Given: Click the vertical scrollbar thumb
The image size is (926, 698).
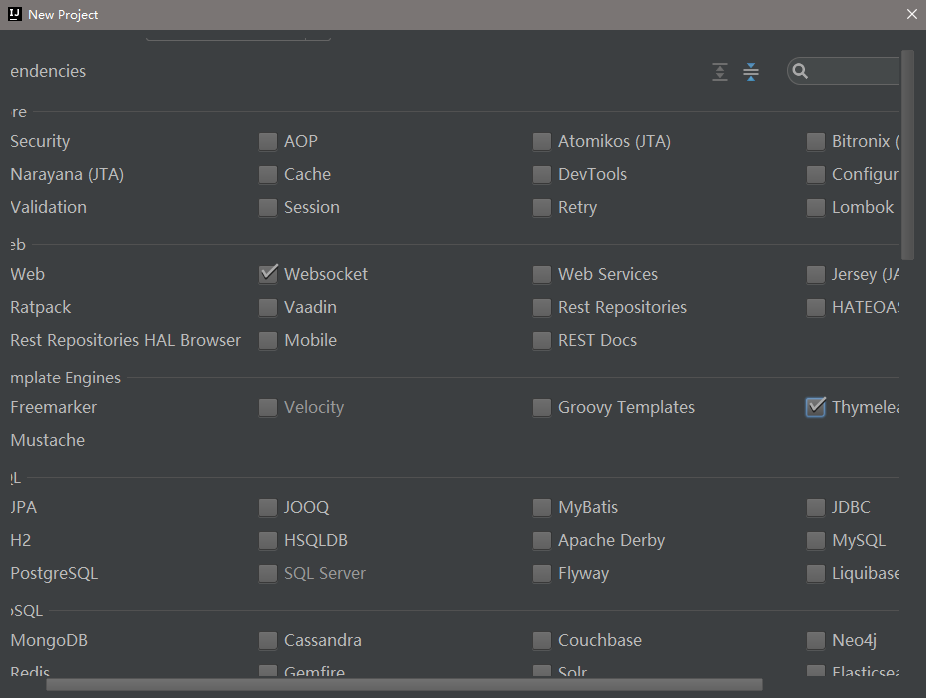Looking at the screenshot, I should tap(907, 155).
